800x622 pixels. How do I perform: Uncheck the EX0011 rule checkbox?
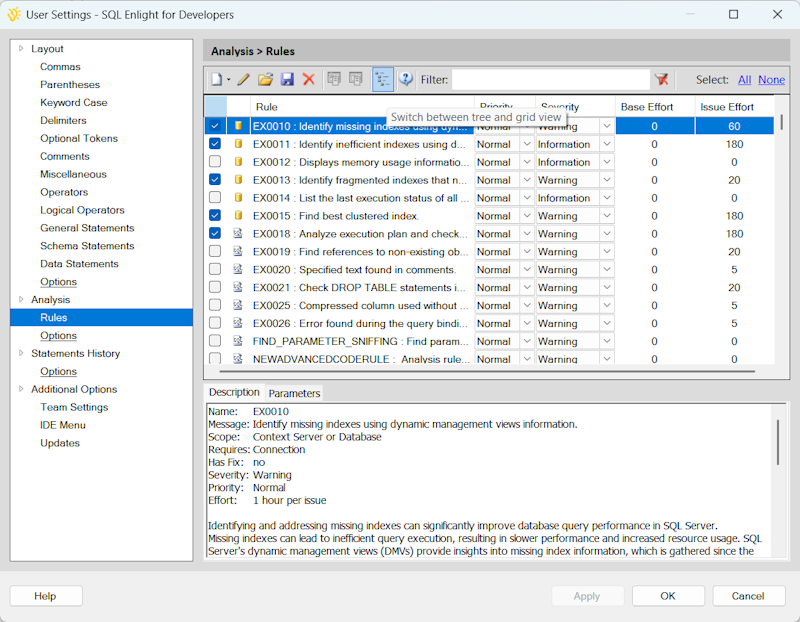(215, 144)
